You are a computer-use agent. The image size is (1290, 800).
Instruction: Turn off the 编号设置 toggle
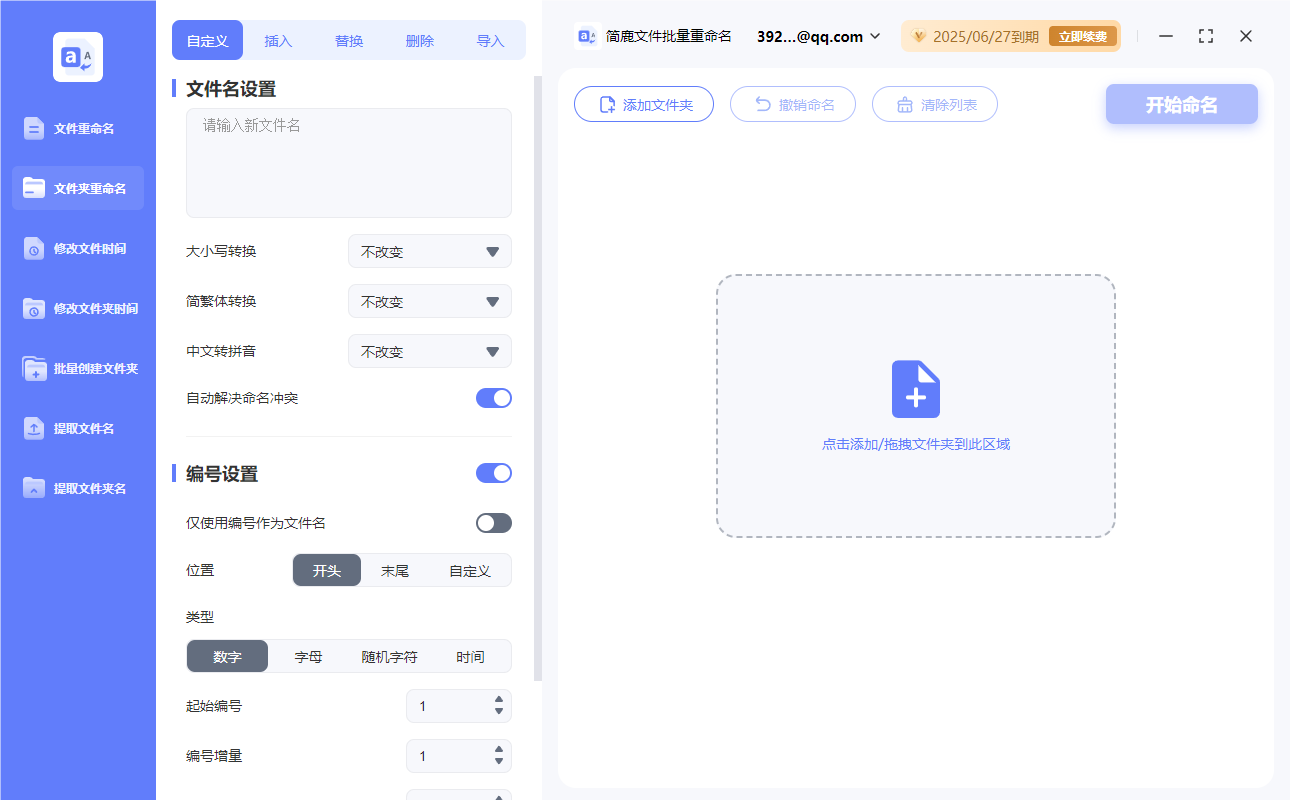pyautogui.click(x=493, y=472)
